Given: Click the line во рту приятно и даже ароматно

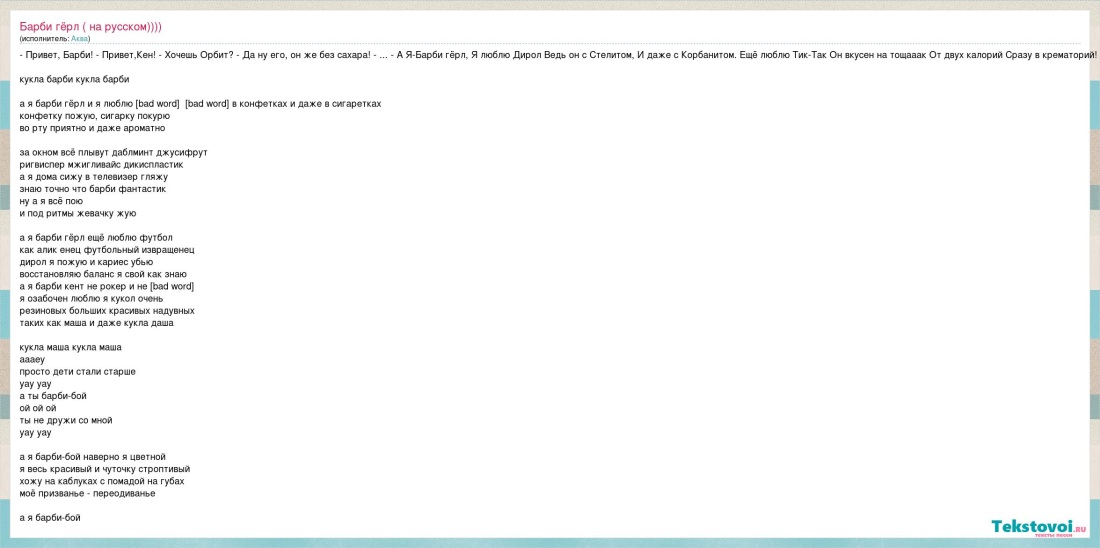Looking at the screenshot, I should (x=92, y=128).
